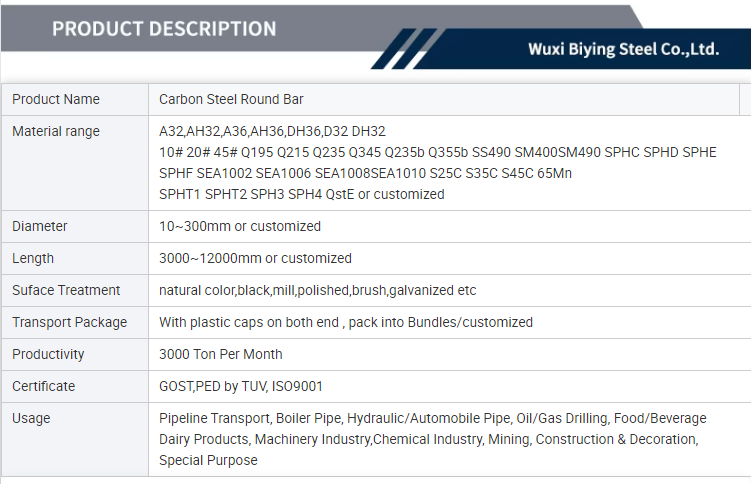Click the 3000~12000mm or customized value
751x484 pixels.
[255, 258]
